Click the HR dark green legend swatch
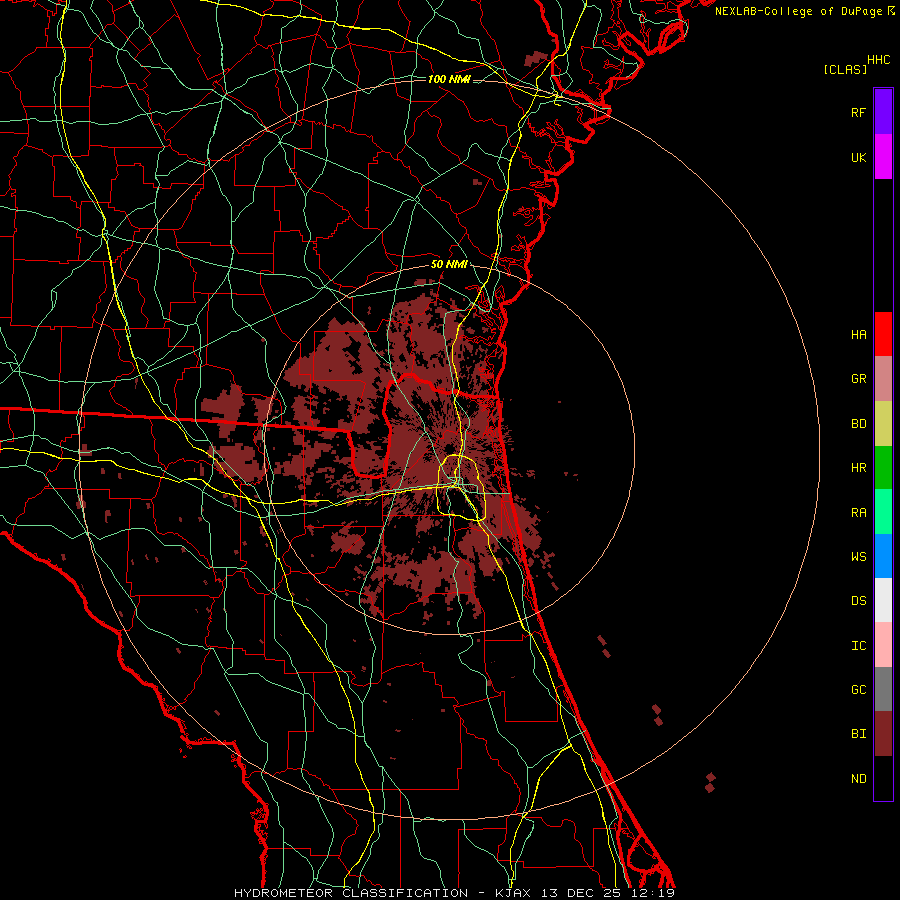The width and height of the screenshot is (900, 900). click(x=883, y=468)
